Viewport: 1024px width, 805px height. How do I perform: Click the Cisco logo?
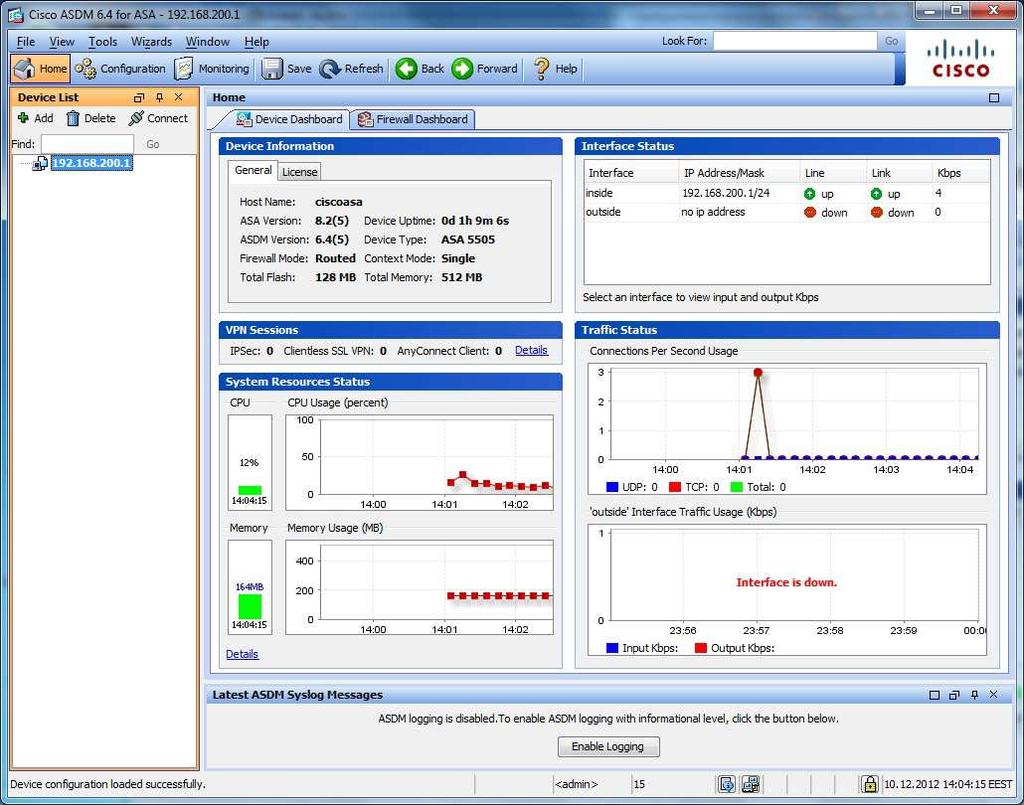(x=961, y=59)
